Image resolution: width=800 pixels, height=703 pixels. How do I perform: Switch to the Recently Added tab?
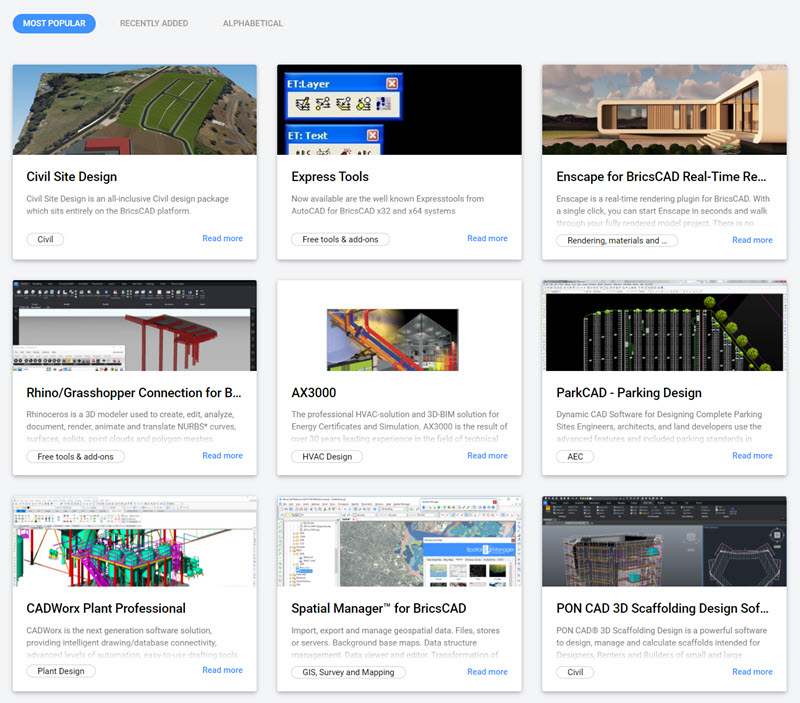(x=154, y=23)
